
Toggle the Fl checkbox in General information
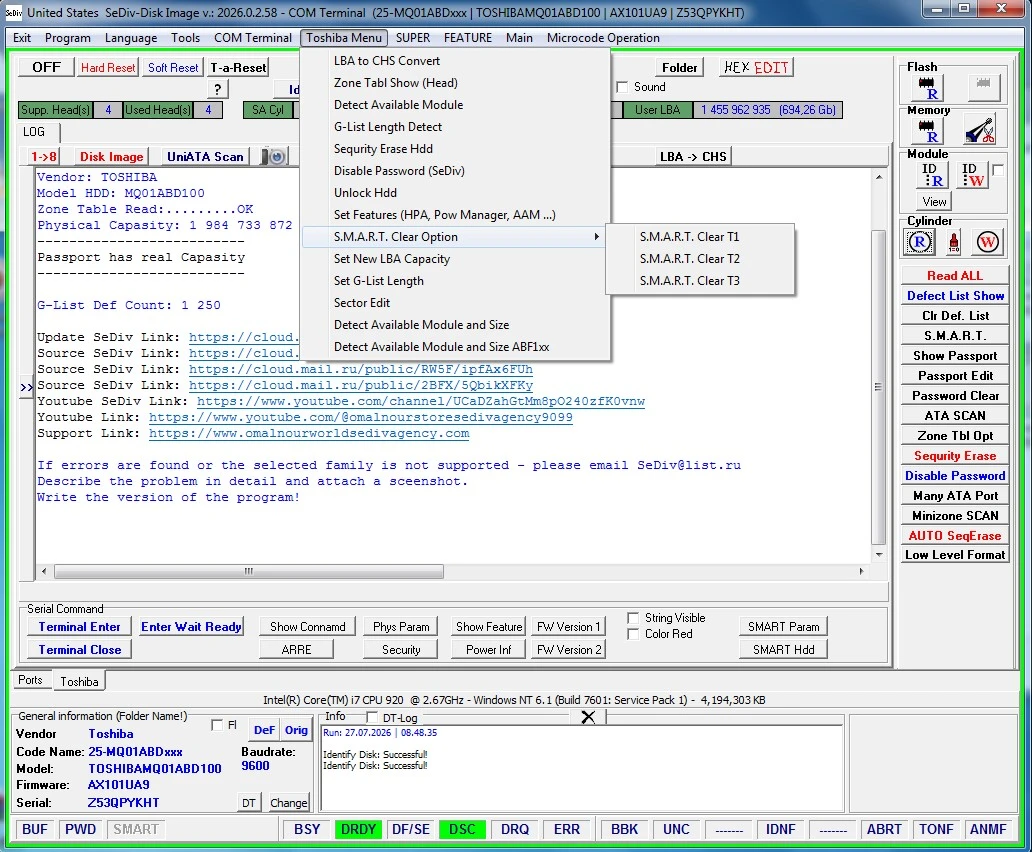click(x=217, y=725)
